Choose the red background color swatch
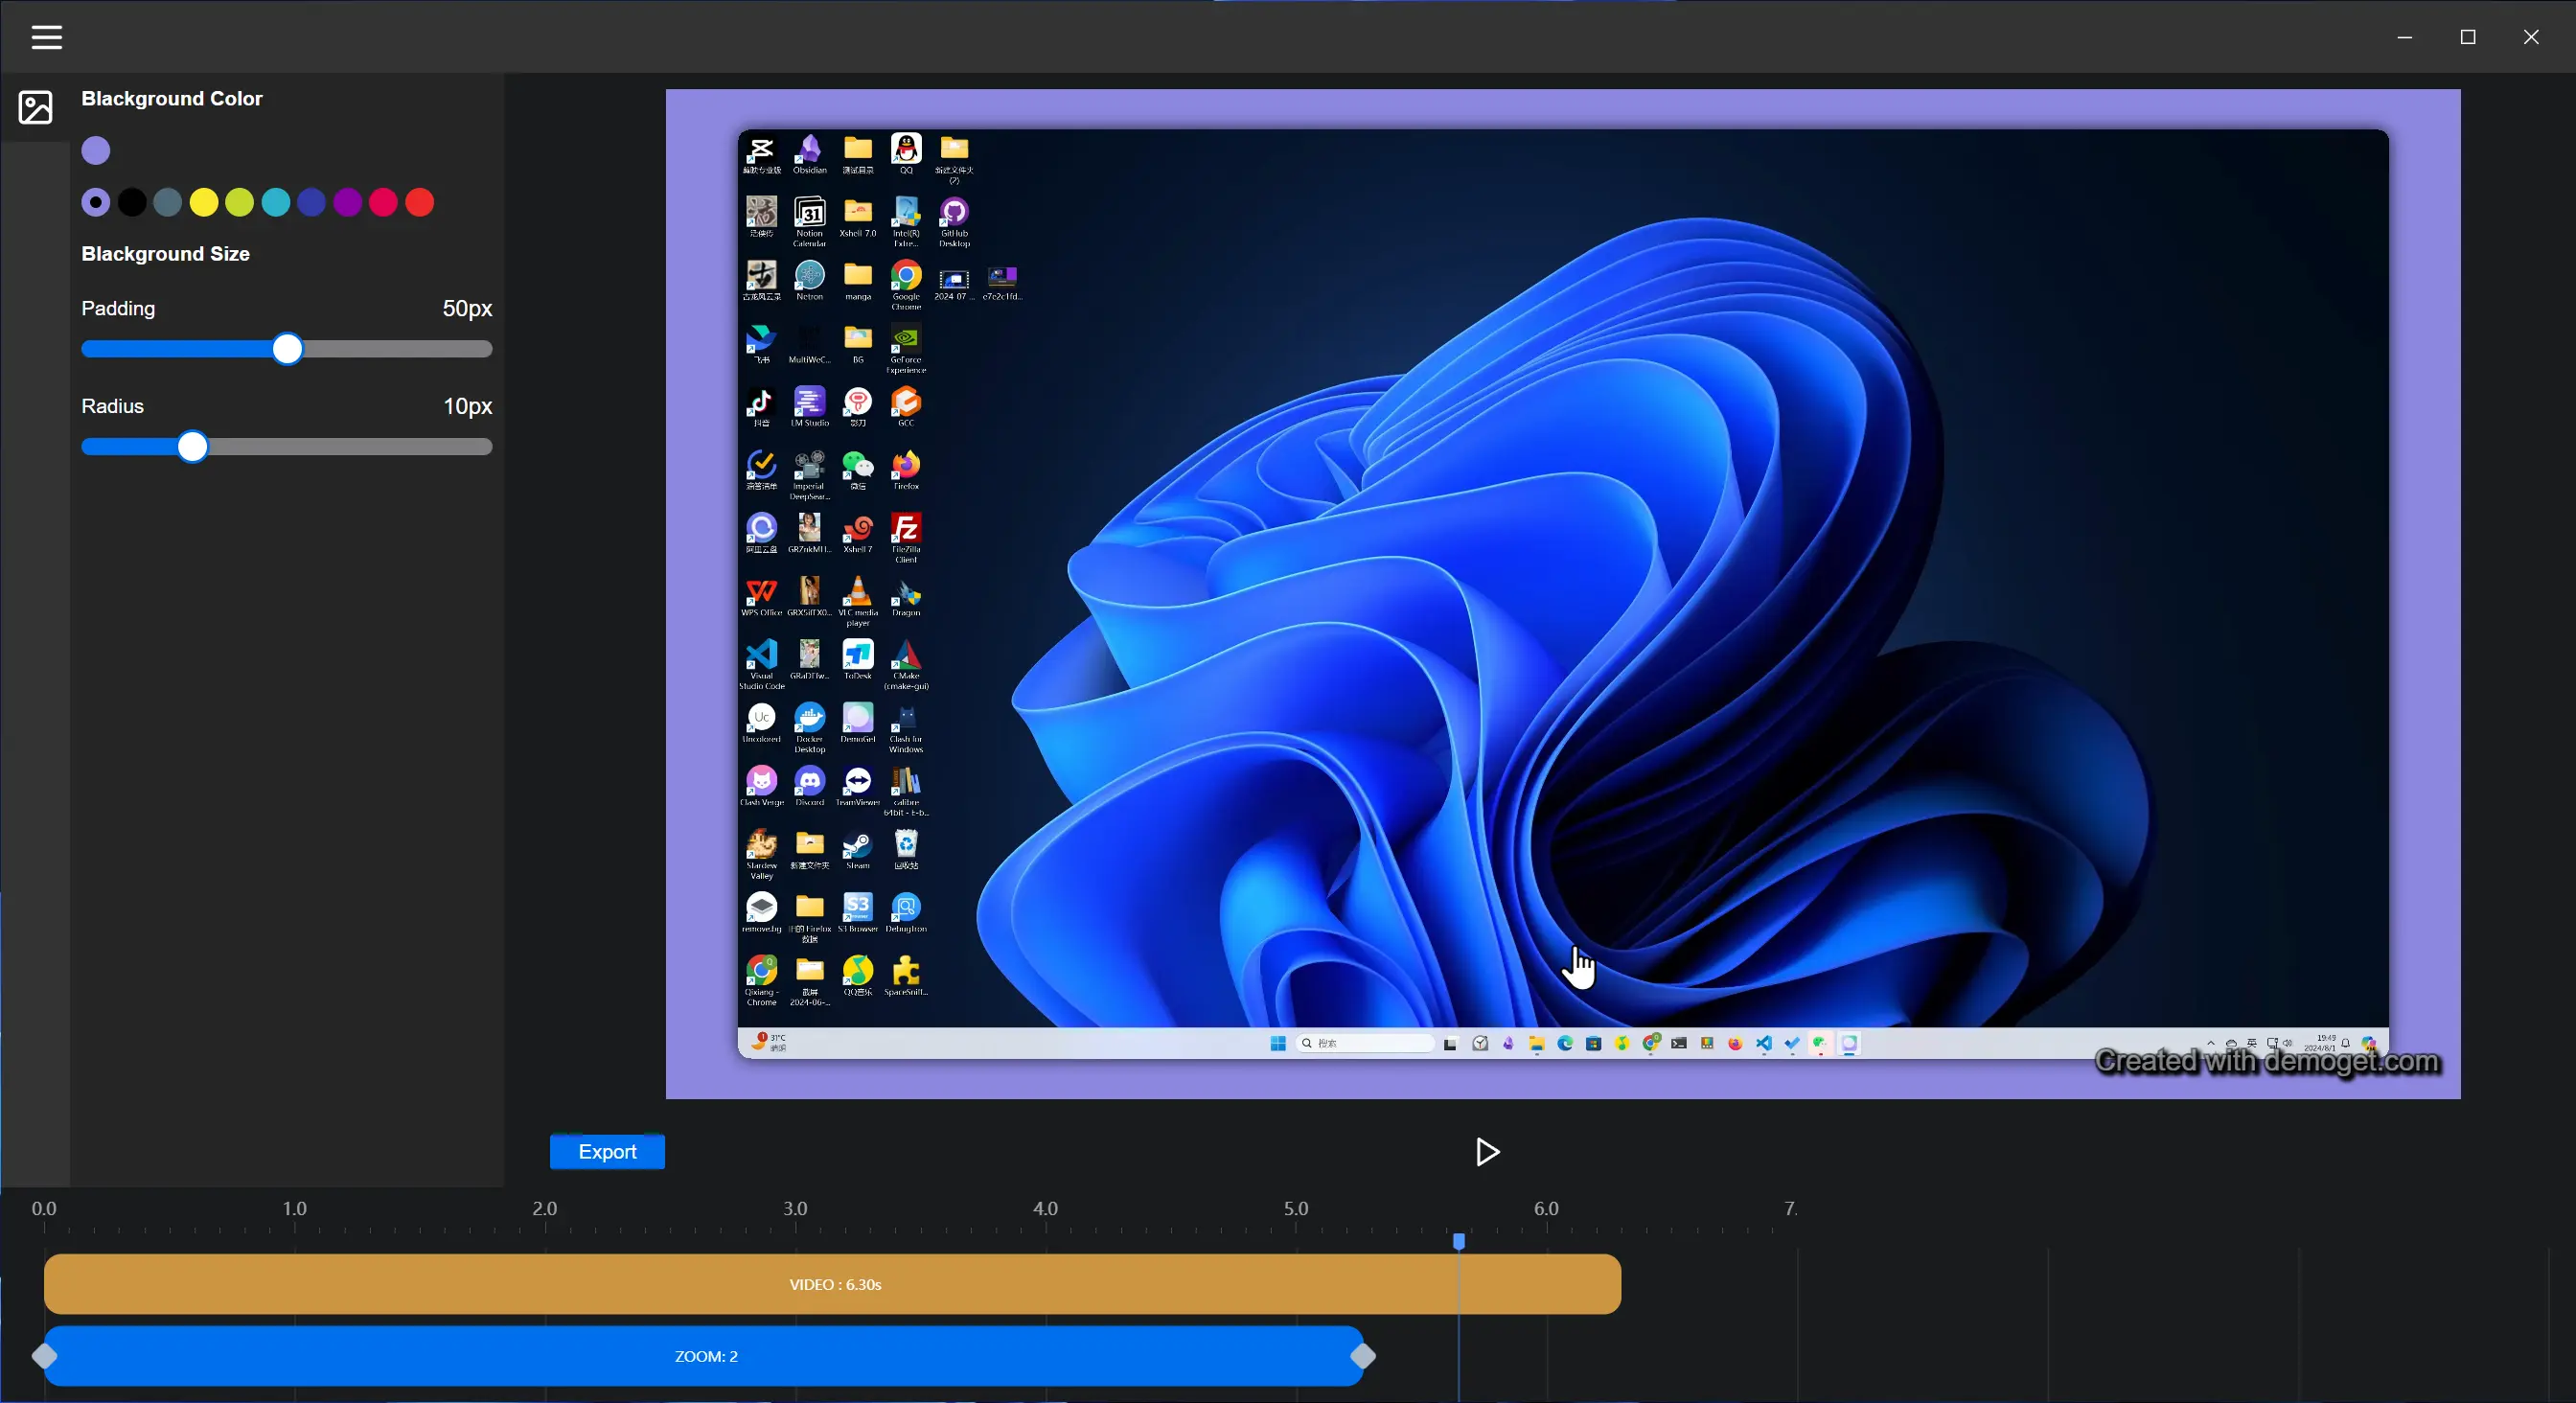The image size is (2576, 1403). (x=420, y=203)
